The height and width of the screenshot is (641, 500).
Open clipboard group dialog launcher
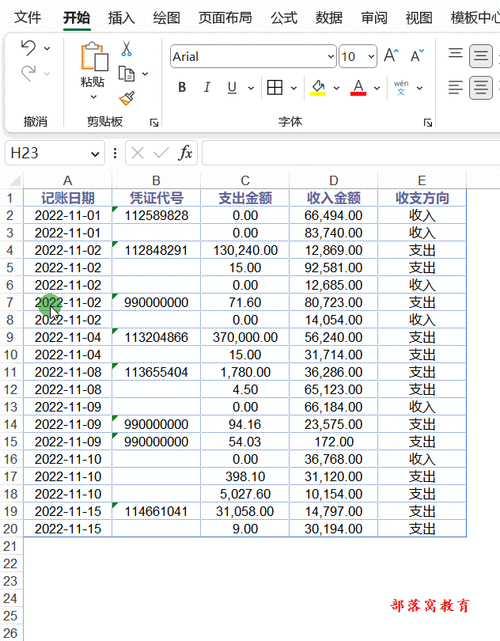tap(154, 122)
